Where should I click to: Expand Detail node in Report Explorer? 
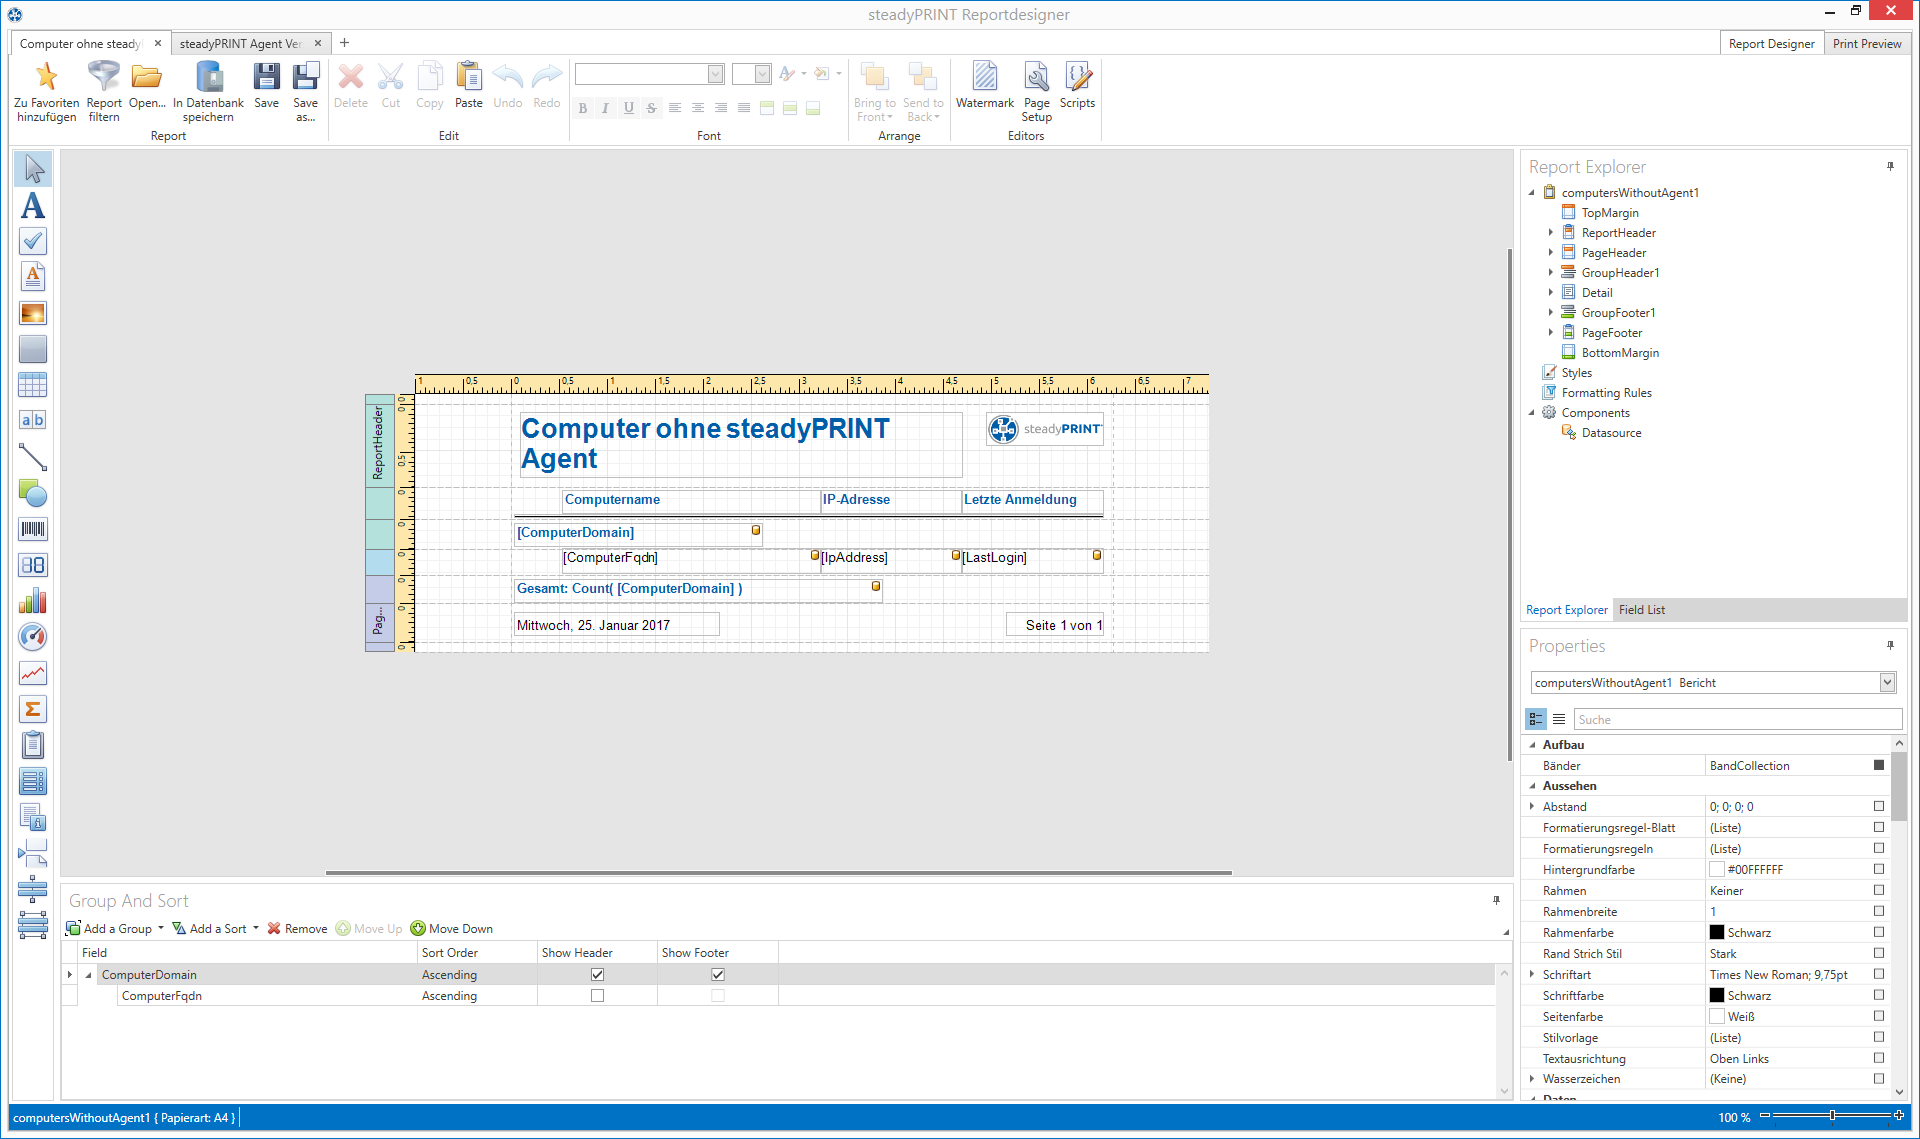[x=1551, y=292]
